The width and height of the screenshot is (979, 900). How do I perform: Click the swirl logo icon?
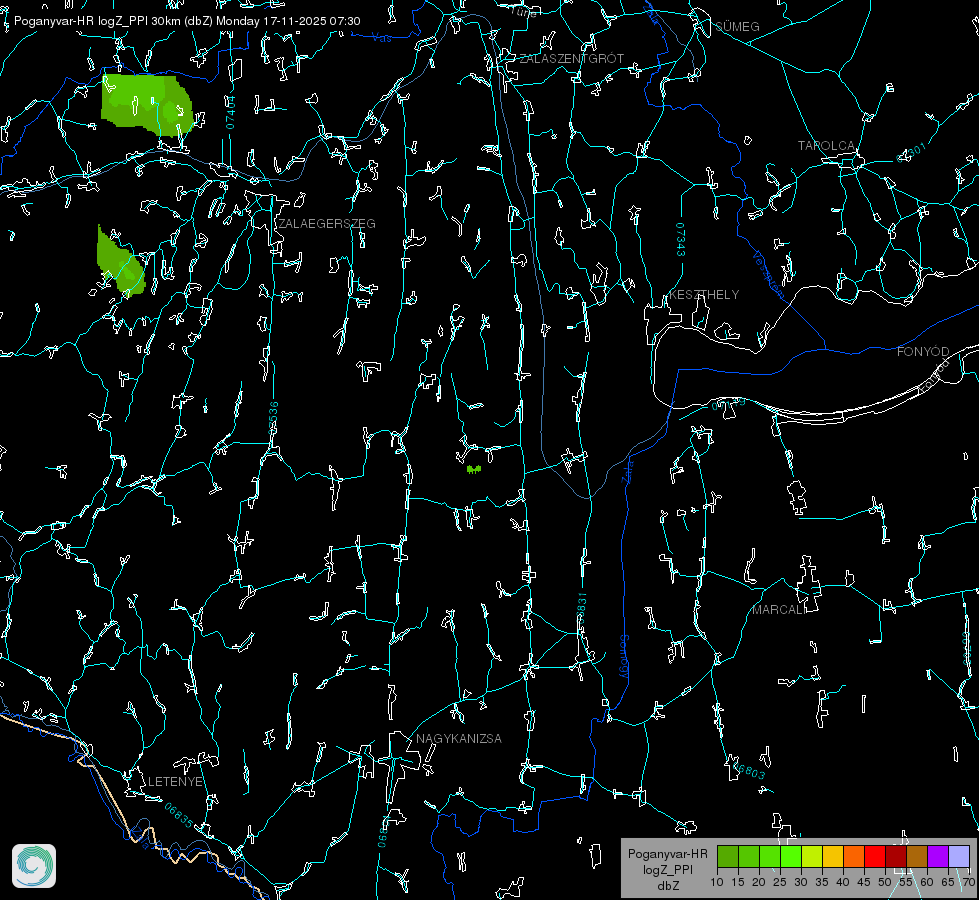tap(34, 866)
